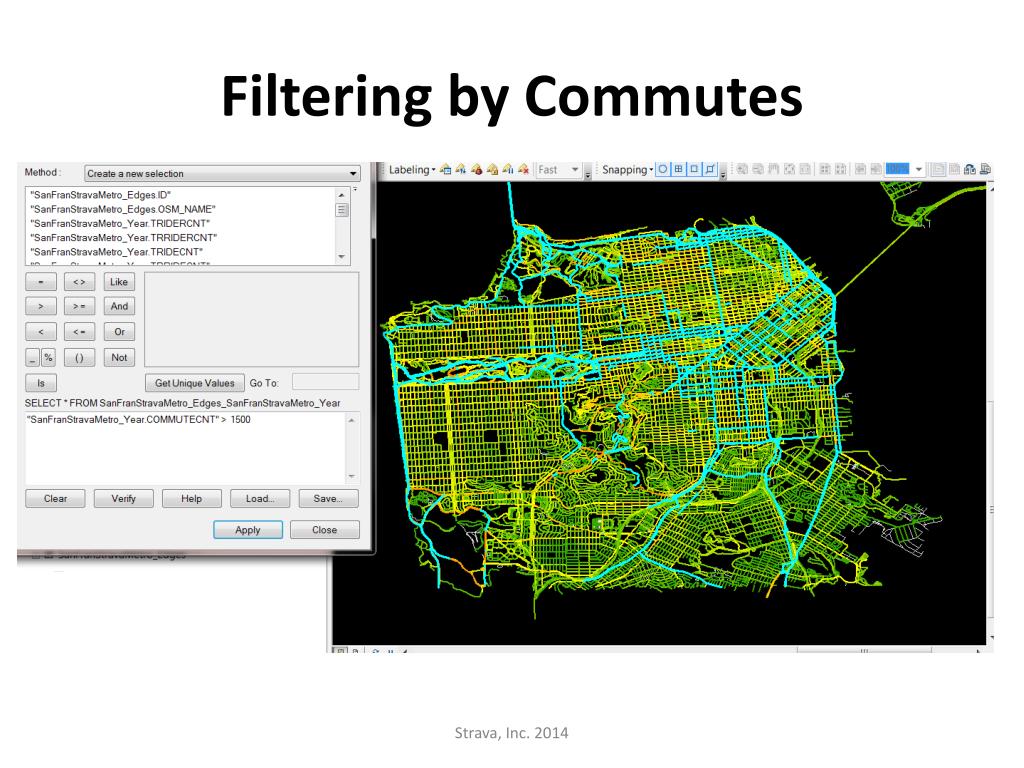Click the And operator button
Screen dimensions: 1024x768
119,306
